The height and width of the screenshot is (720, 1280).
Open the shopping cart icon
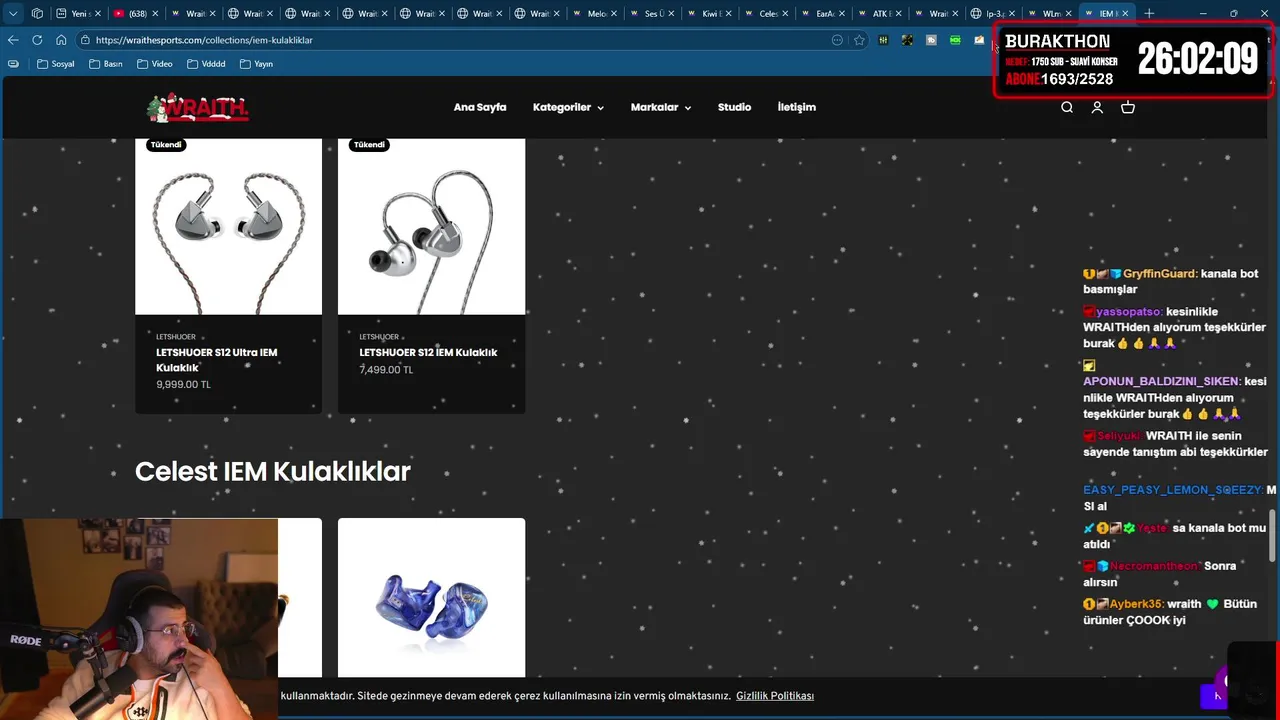coord(1128,107)
